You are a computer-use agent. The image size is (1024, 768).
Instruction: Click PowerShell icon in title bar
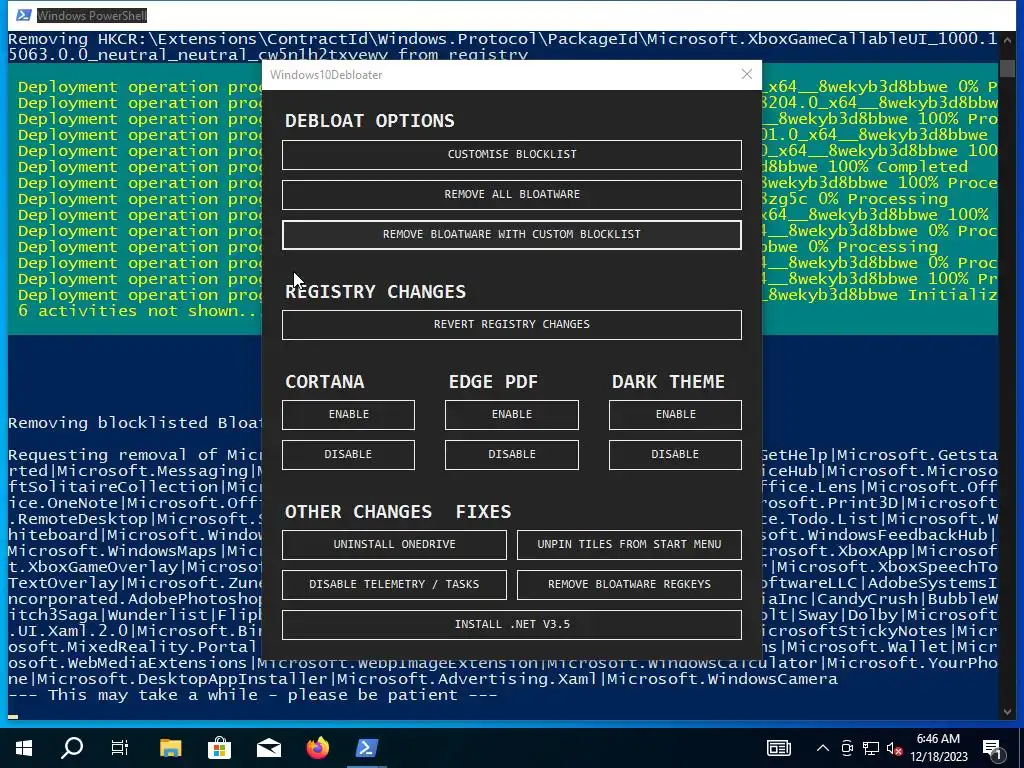pos(24,15)
